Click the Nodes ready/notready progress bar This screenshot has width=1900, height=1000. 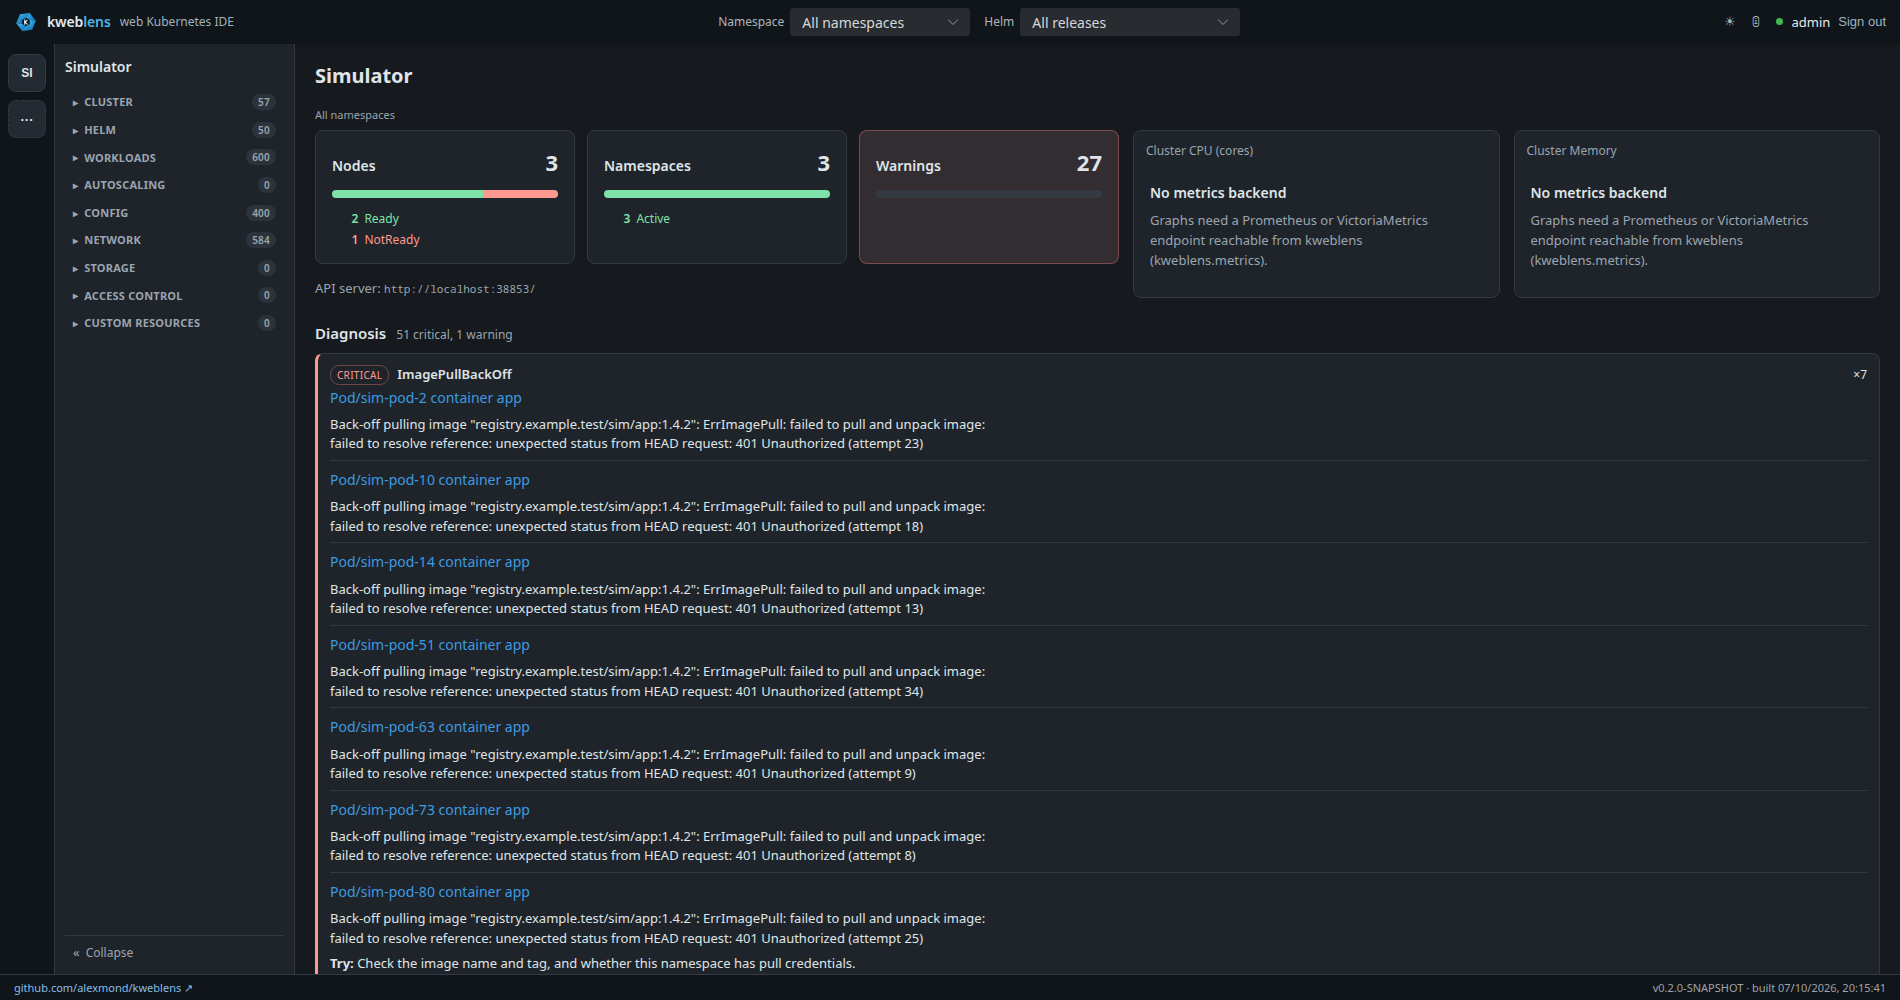[445, 194]
